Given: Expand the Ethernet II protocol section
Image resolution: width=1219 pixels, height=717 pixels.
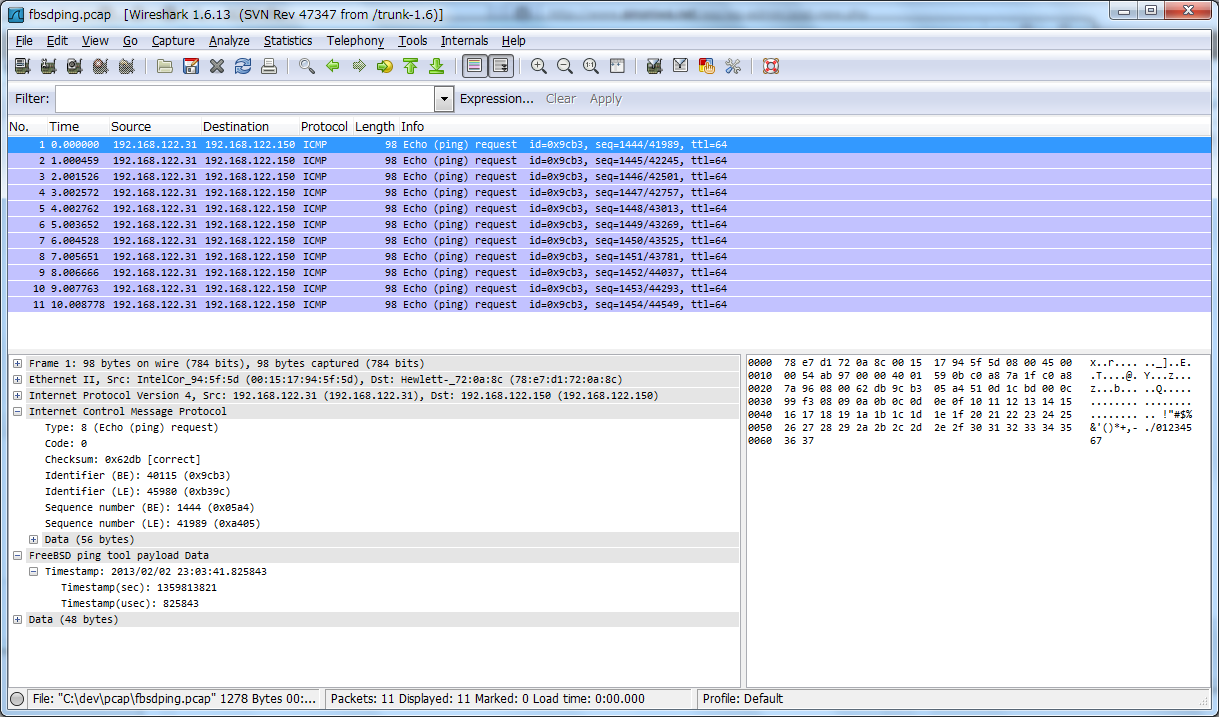Looking at the screenshot, I should coord(18,379).
